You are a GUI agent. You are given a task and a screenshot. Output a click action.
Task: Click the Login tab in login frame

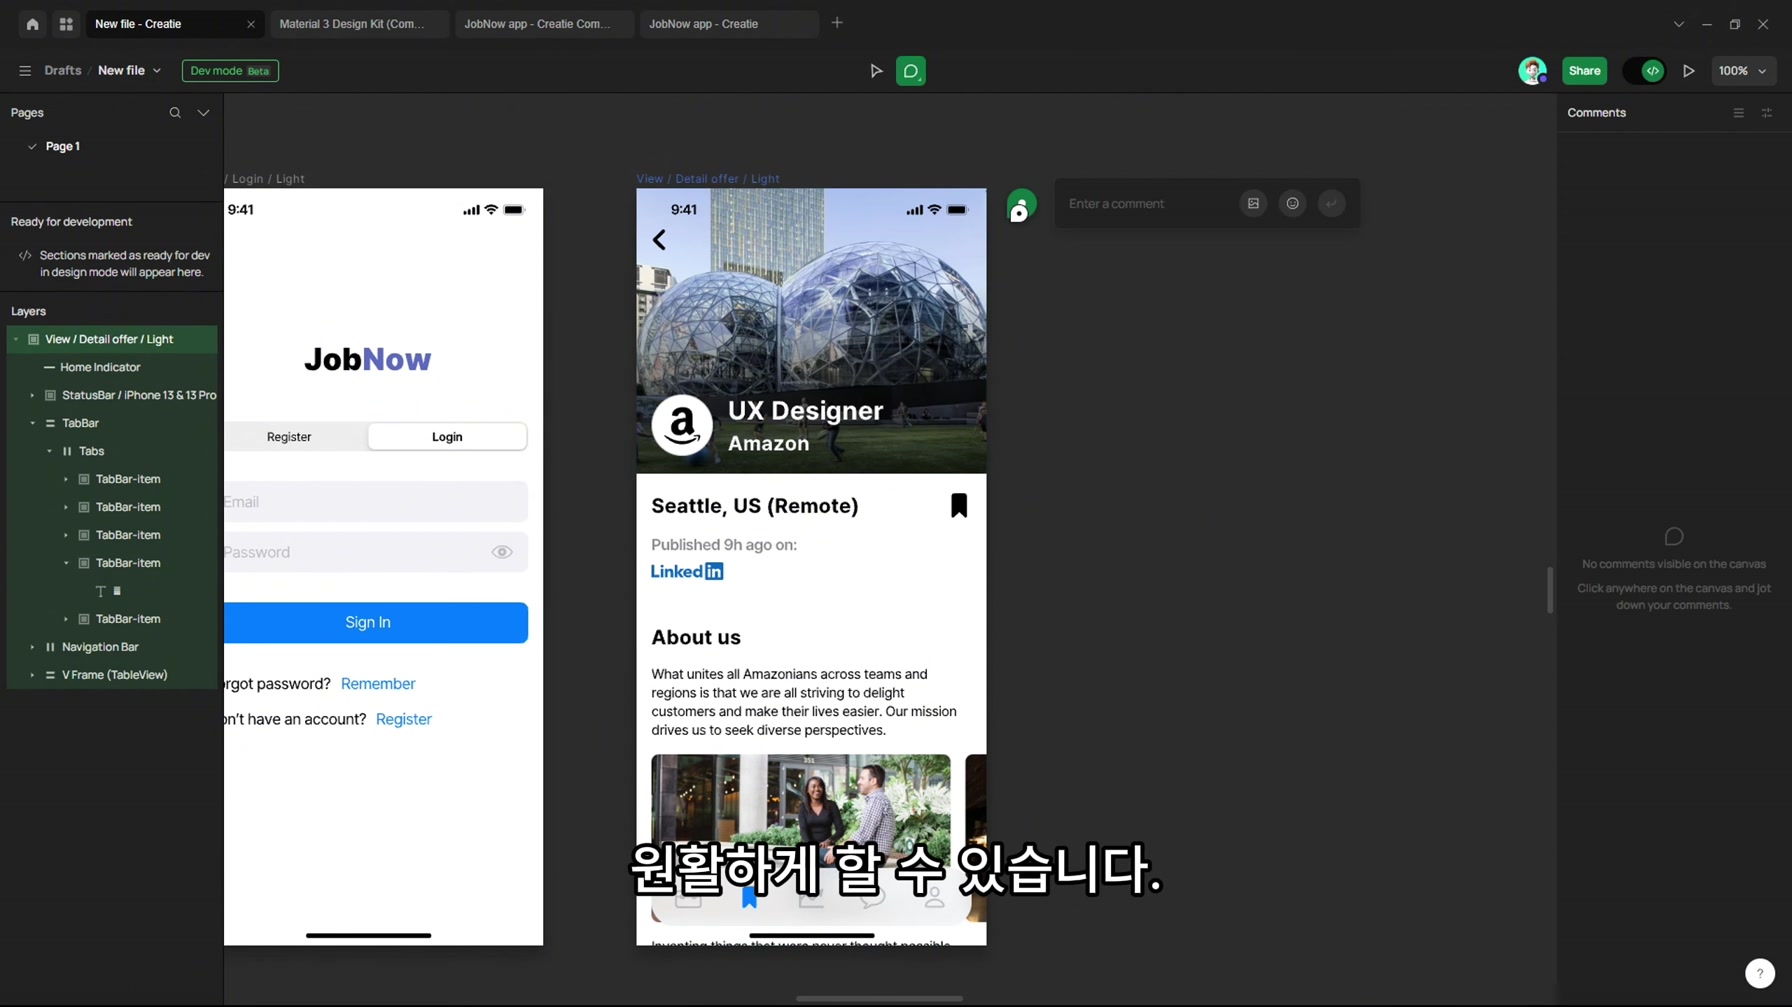point(447,437)
